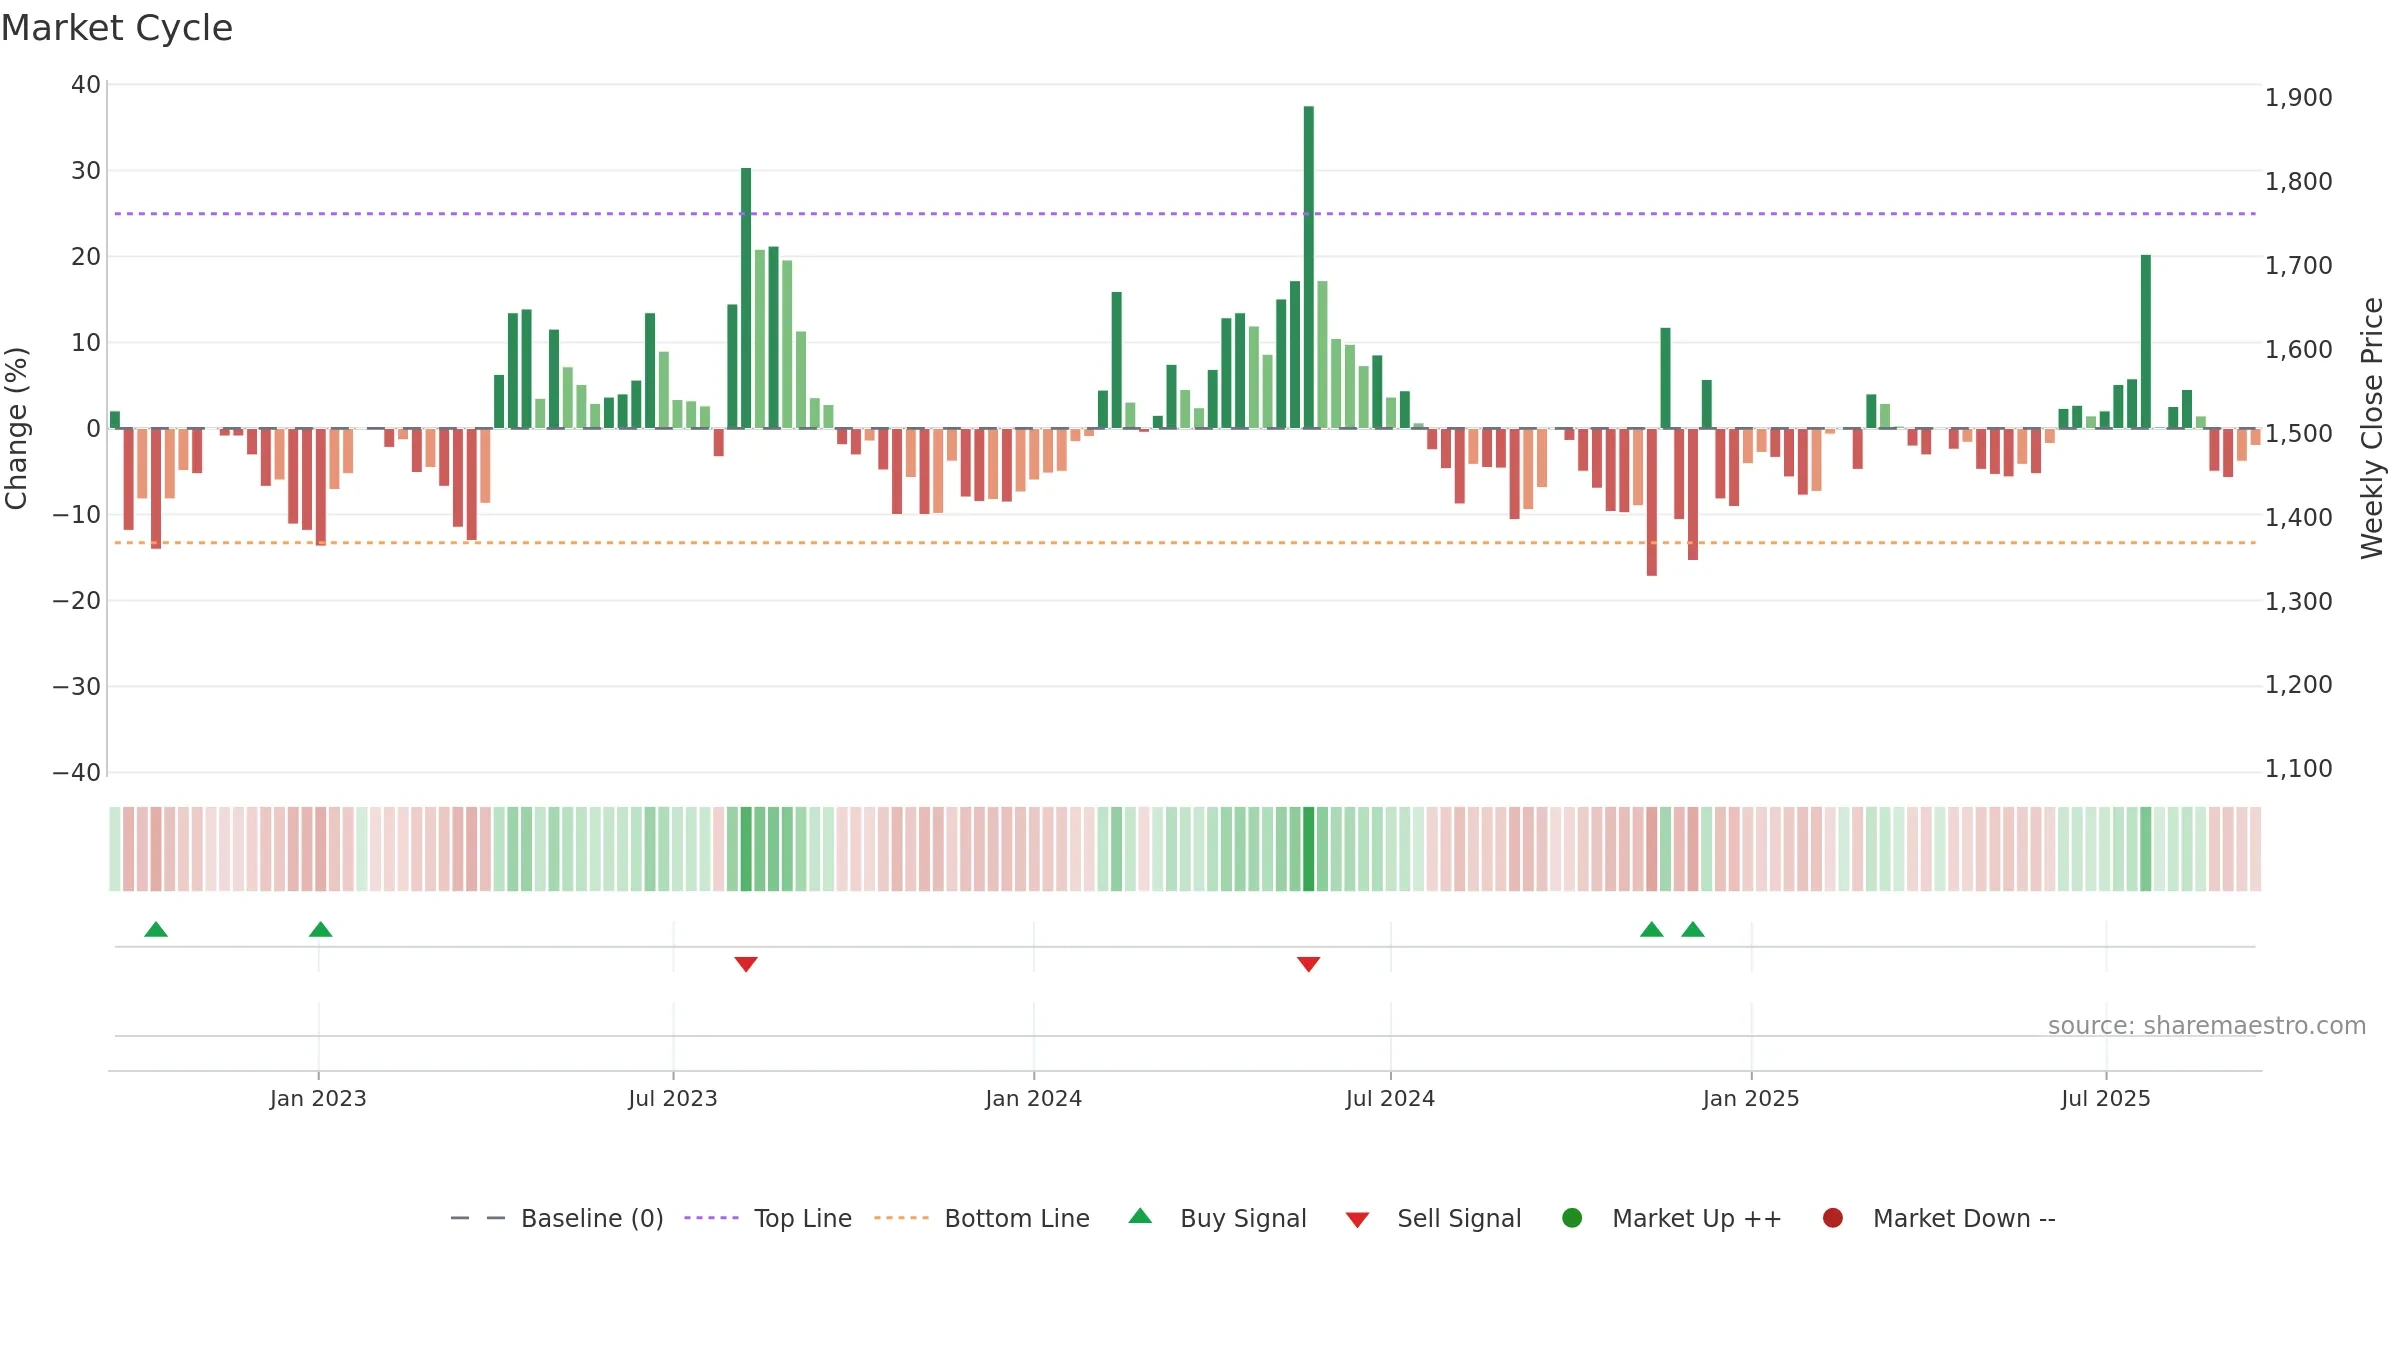Toggle the Buy Signal legend entry

[1217, 1218]
